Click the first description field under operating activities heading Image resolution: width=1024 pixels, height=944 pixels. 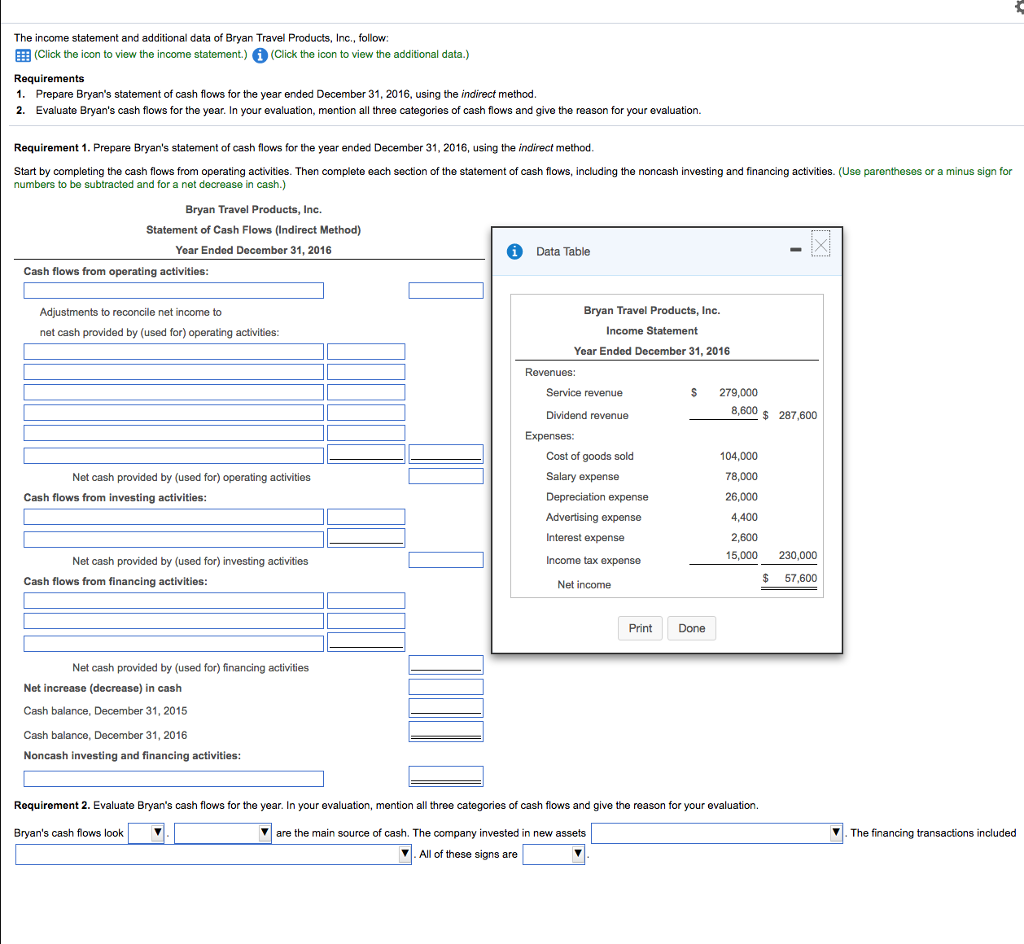tap(174, 291)
